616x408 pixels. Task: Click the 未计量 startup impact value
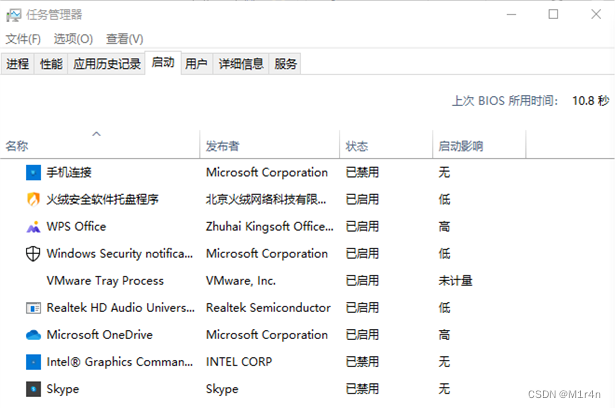(455, 281)
